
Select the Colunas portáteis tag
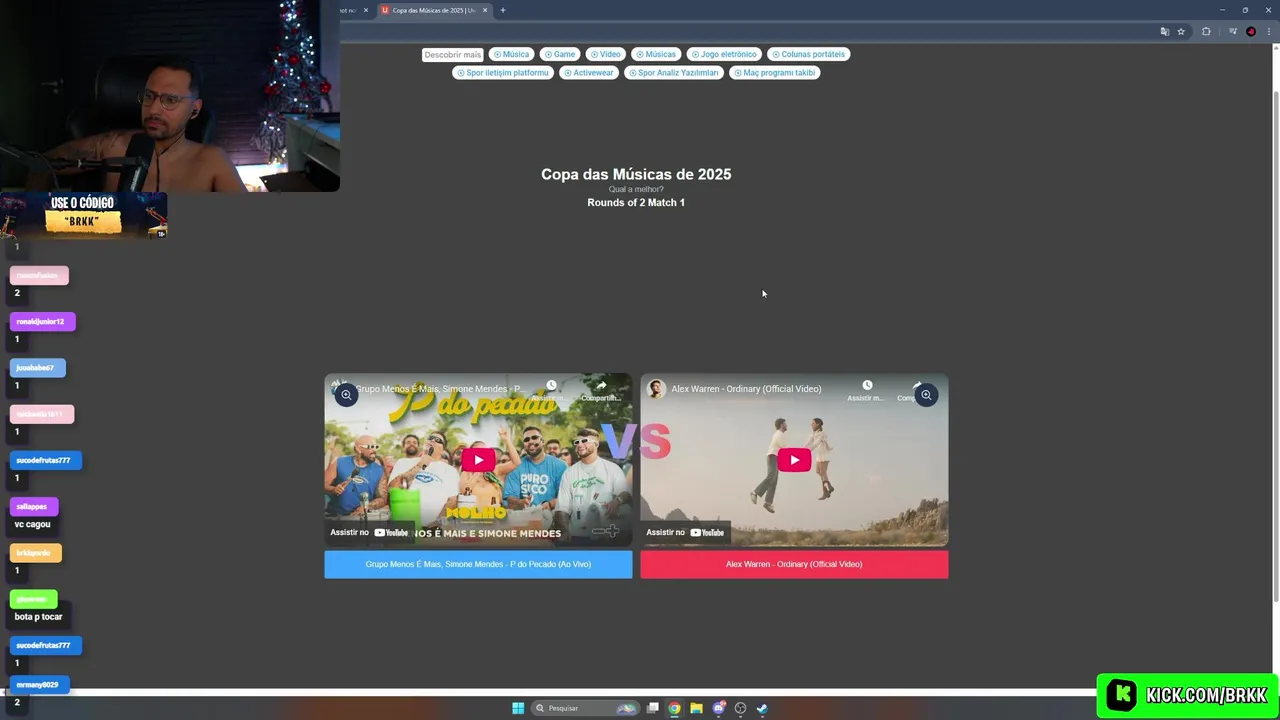pyautogui.click(x=808, y=54)
